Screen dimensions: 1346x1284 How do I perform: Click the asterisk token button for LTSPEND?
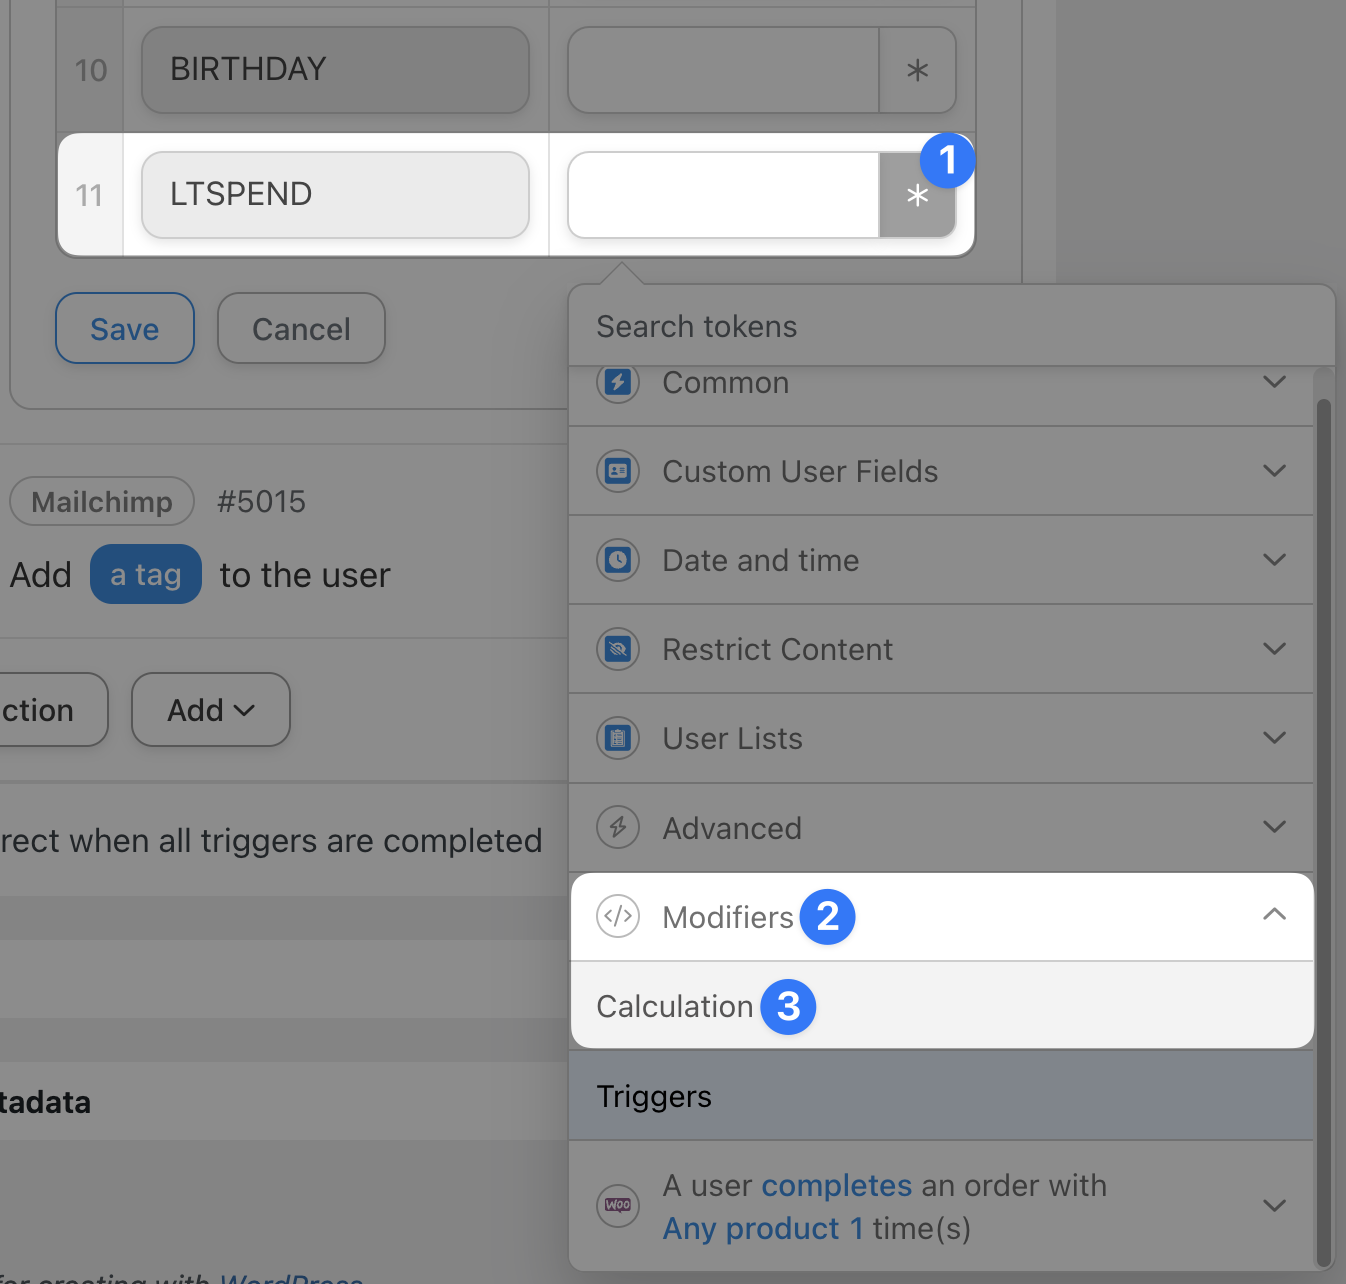(917, 196)
